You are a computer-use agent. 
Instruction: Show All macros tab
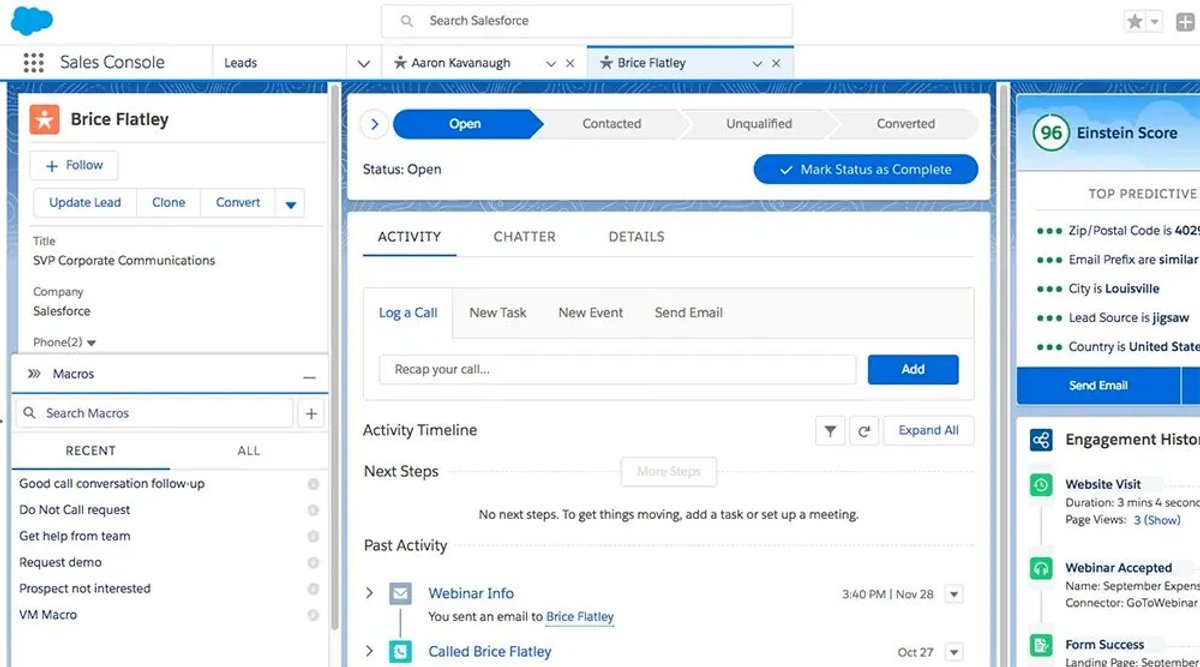(249, 451)
